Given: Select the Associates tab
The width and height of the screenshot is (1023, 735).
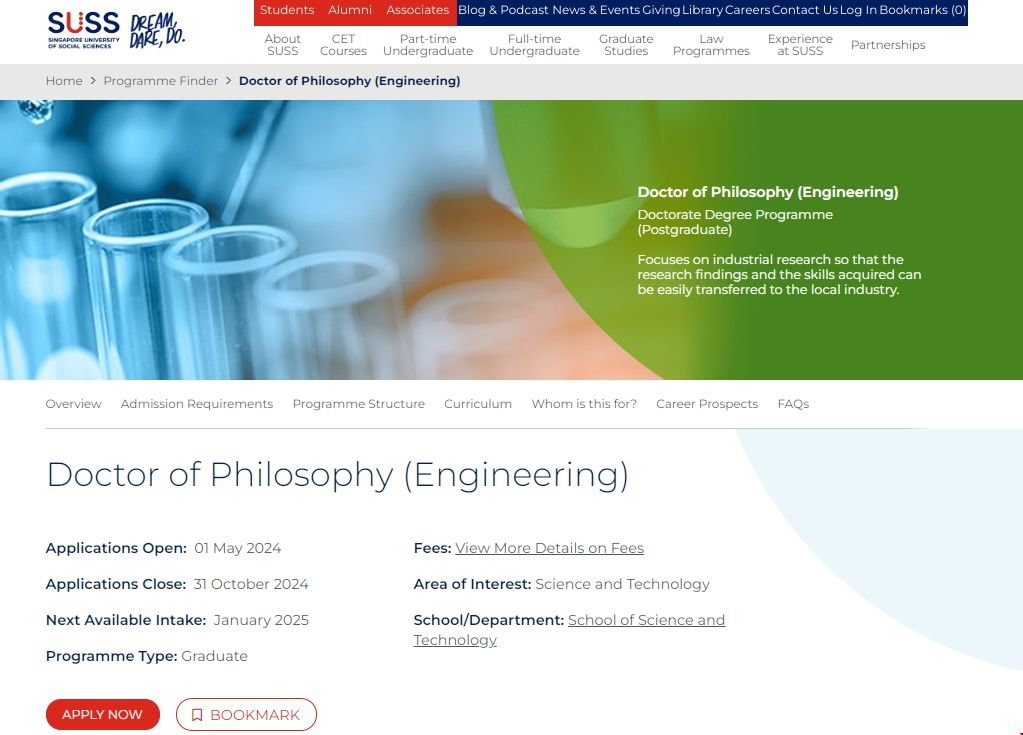Looking at the screenshot, I should click(x=417, y=10).
